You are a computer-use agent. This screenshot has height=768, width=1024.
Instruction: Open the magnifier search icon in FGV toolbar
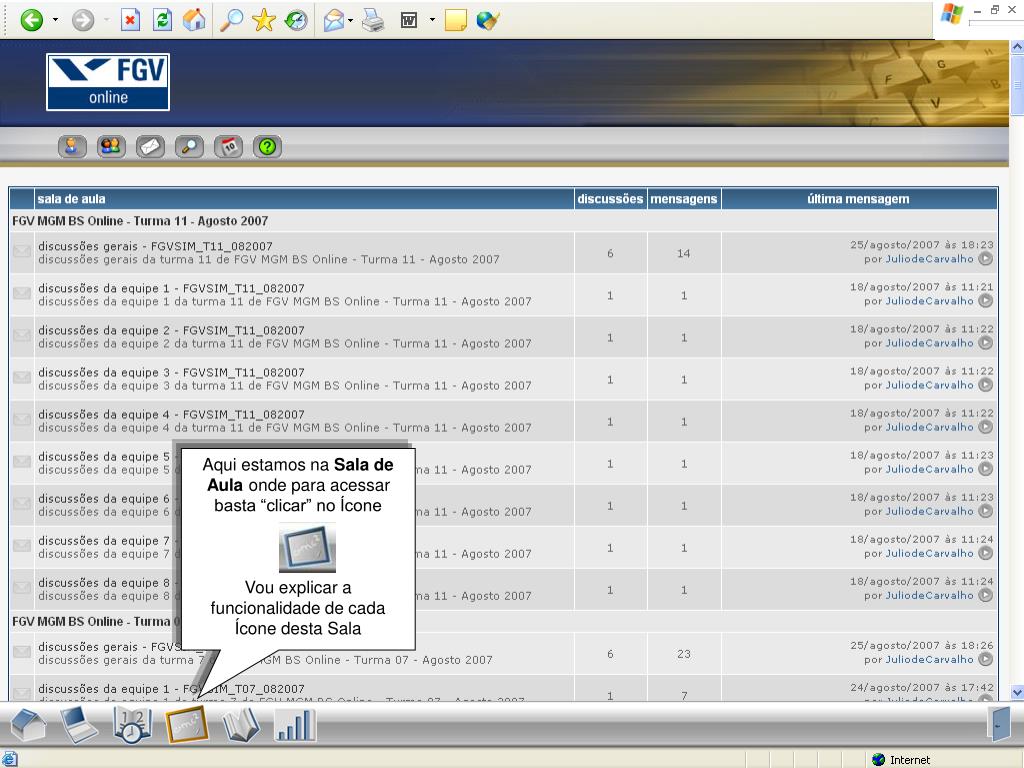[x=189, y=147]
